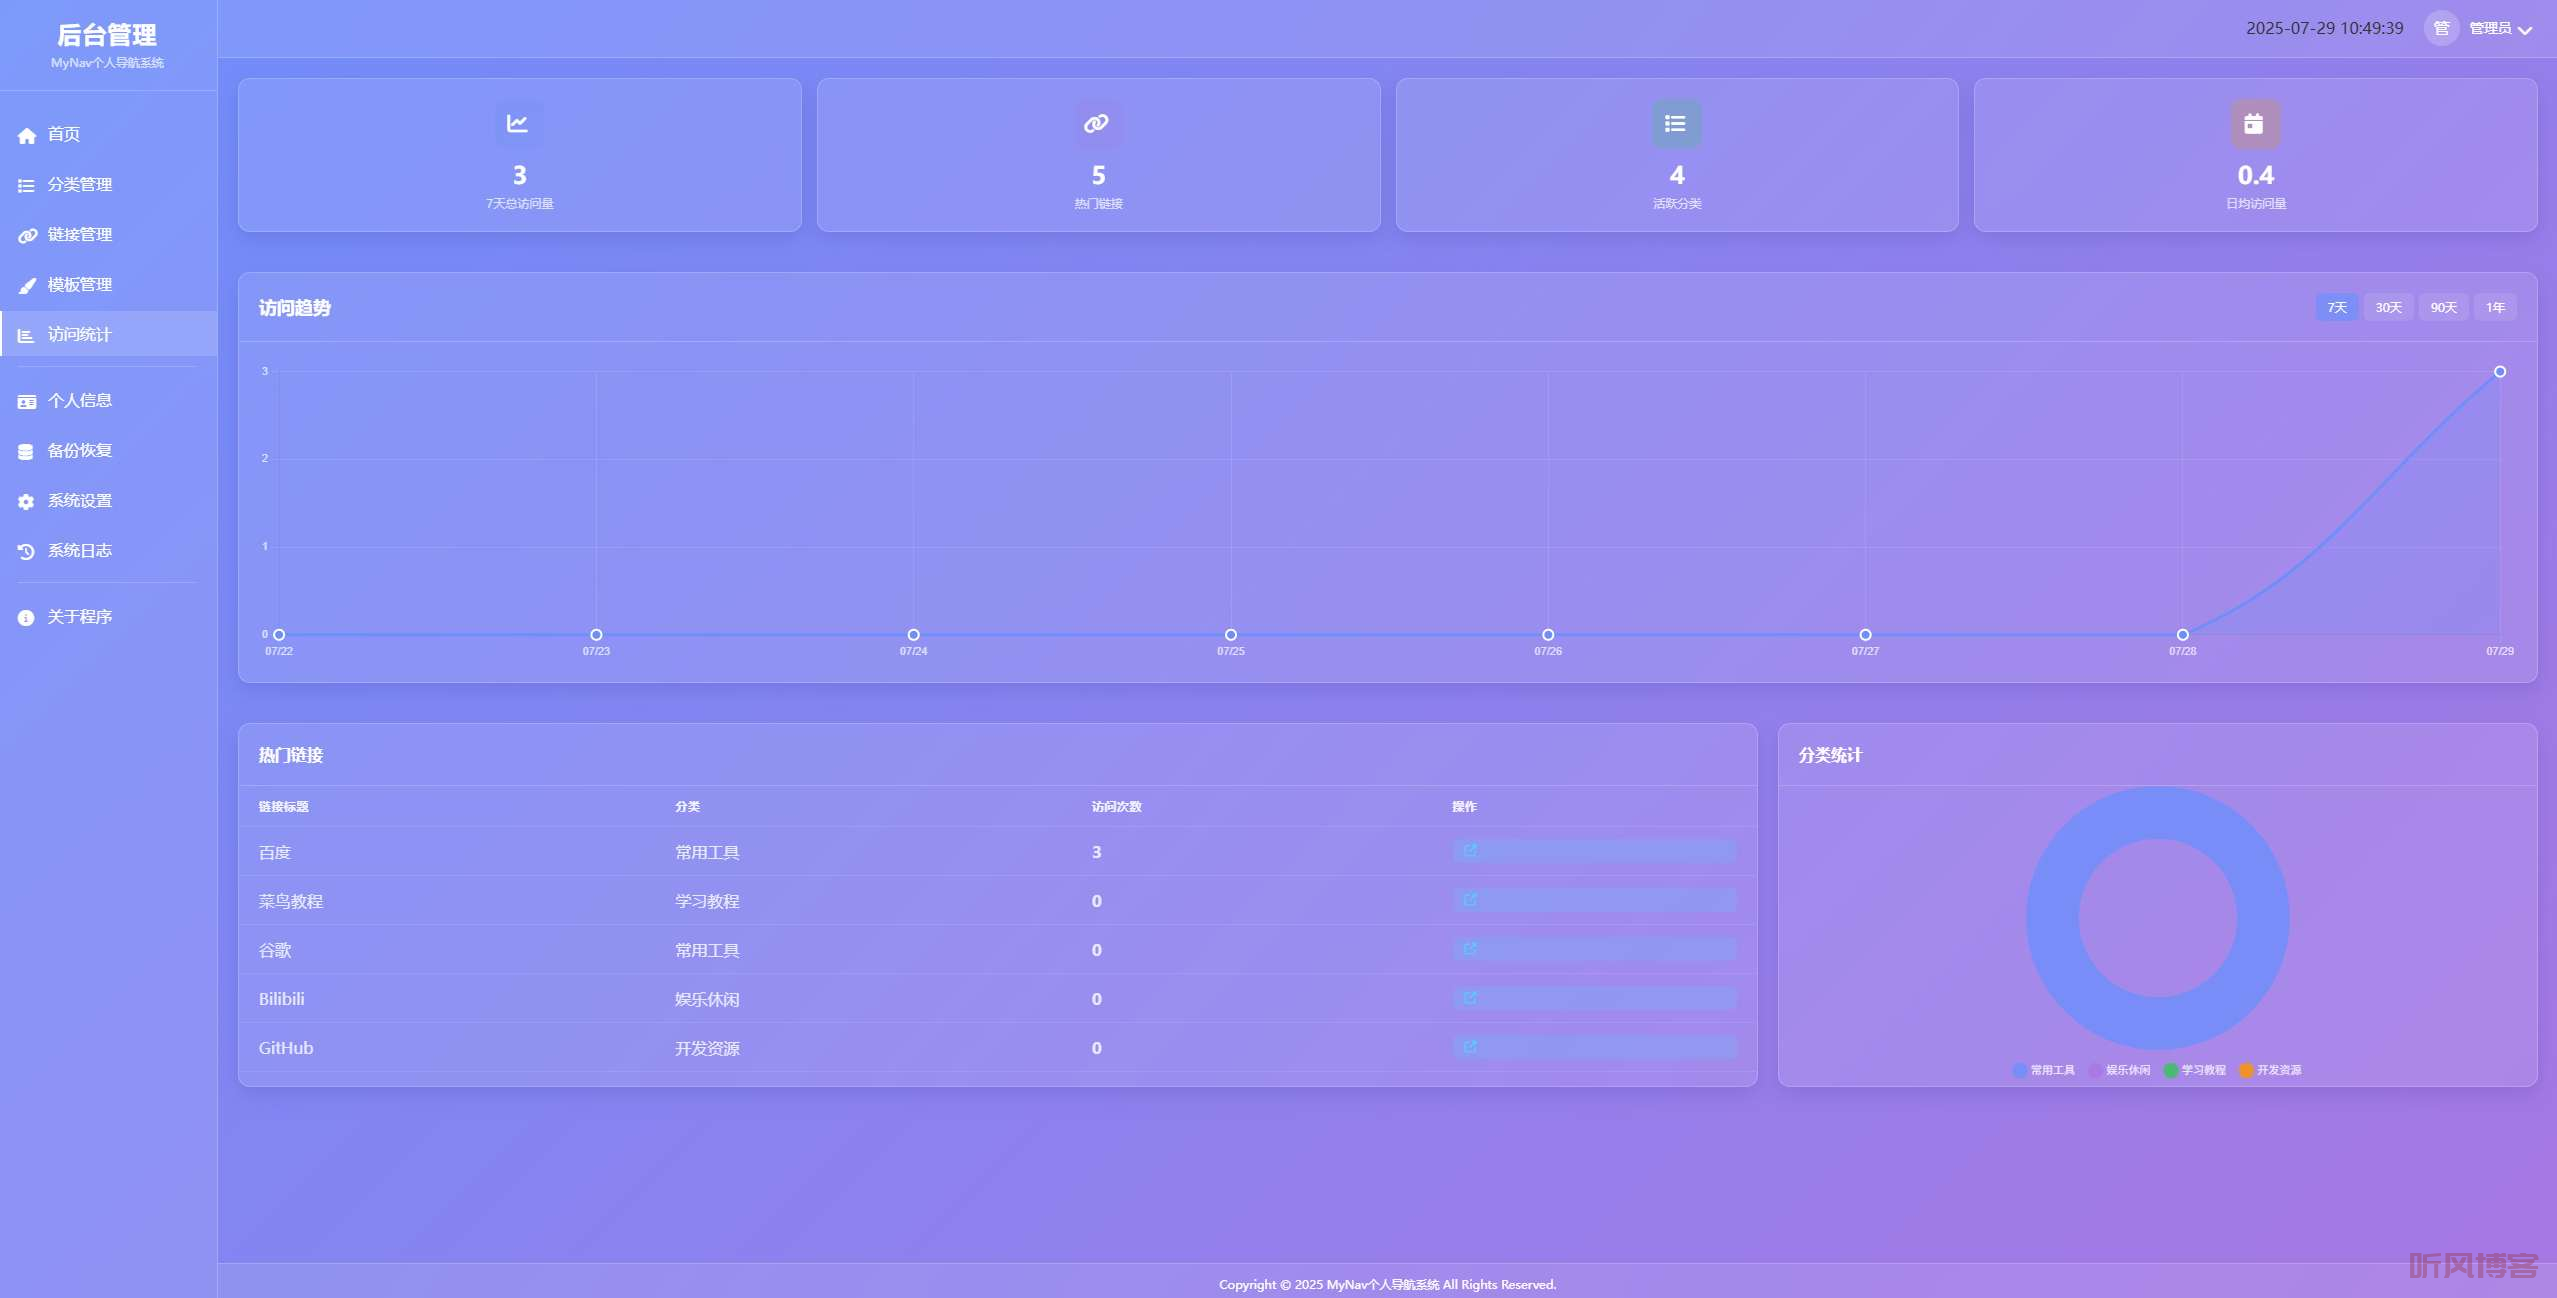The image size is (2557, 1298).
Task: Click the 管 avatar in header
Action: coord(2441,28)
